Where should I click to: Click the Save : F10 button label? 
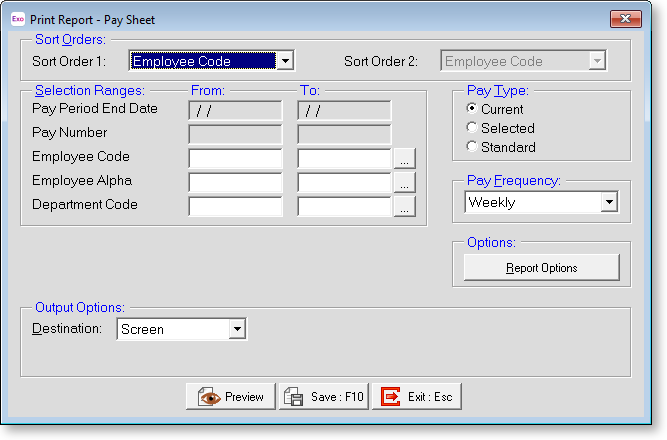(x=337, y=397)
